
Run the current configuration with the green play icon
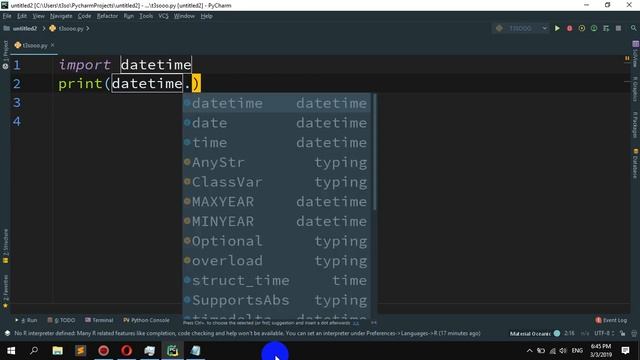pos(557,28)
